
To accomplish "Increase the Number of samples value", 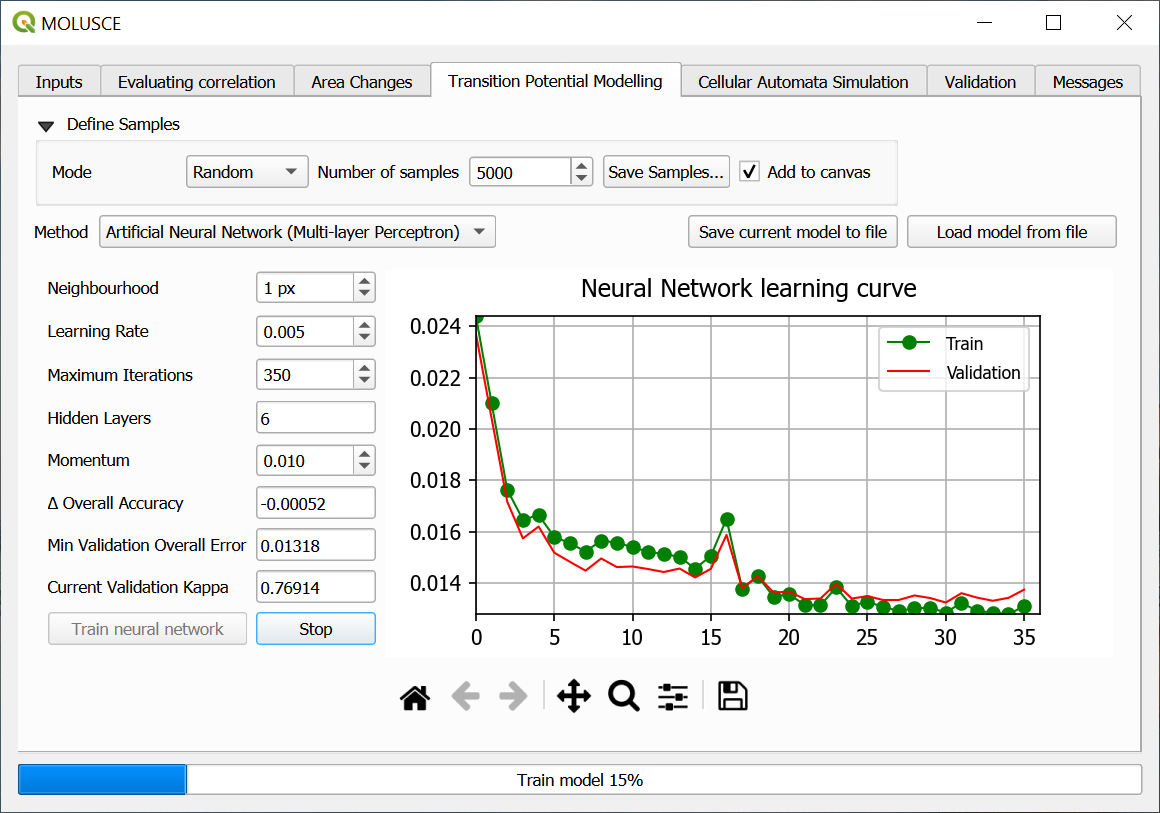I will tap(581, 166).
